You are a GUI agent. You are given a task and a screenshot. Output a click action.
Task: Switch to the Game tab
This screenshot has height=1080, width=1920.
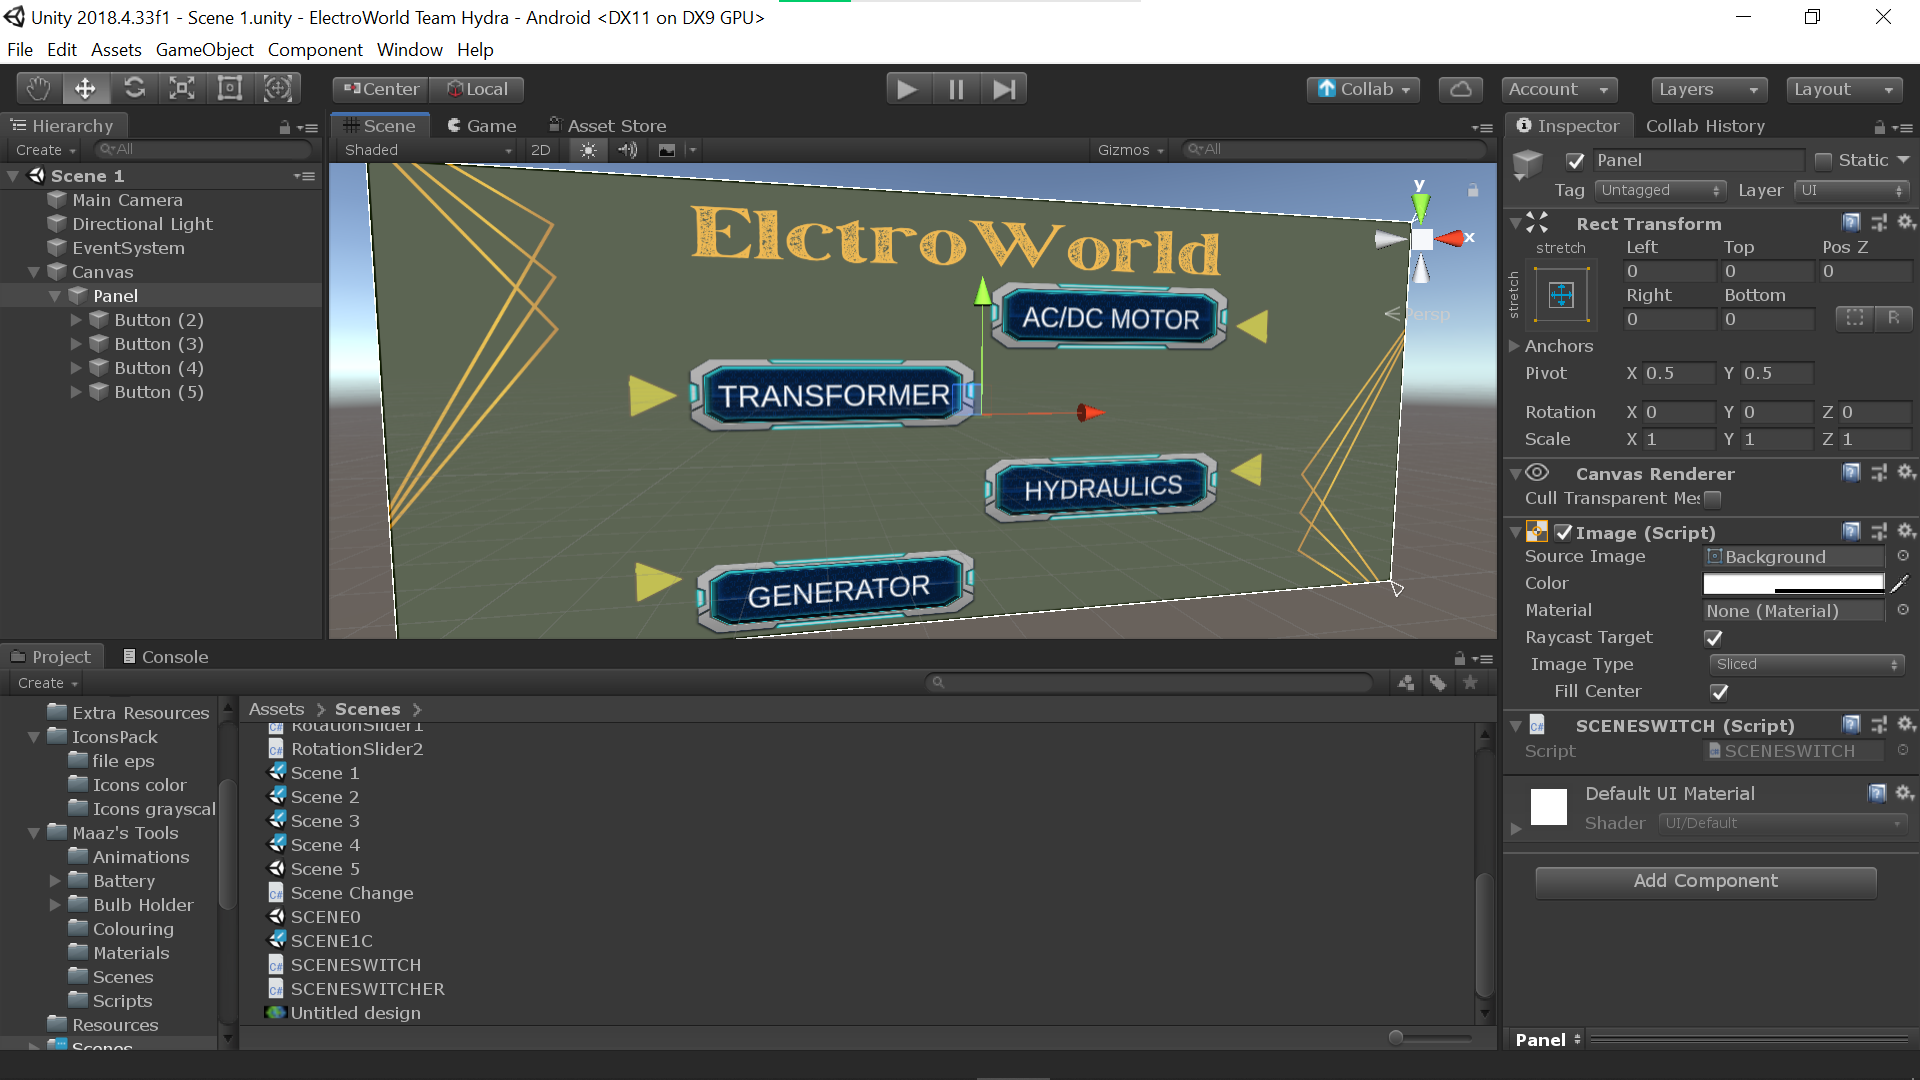coord(481,126)
